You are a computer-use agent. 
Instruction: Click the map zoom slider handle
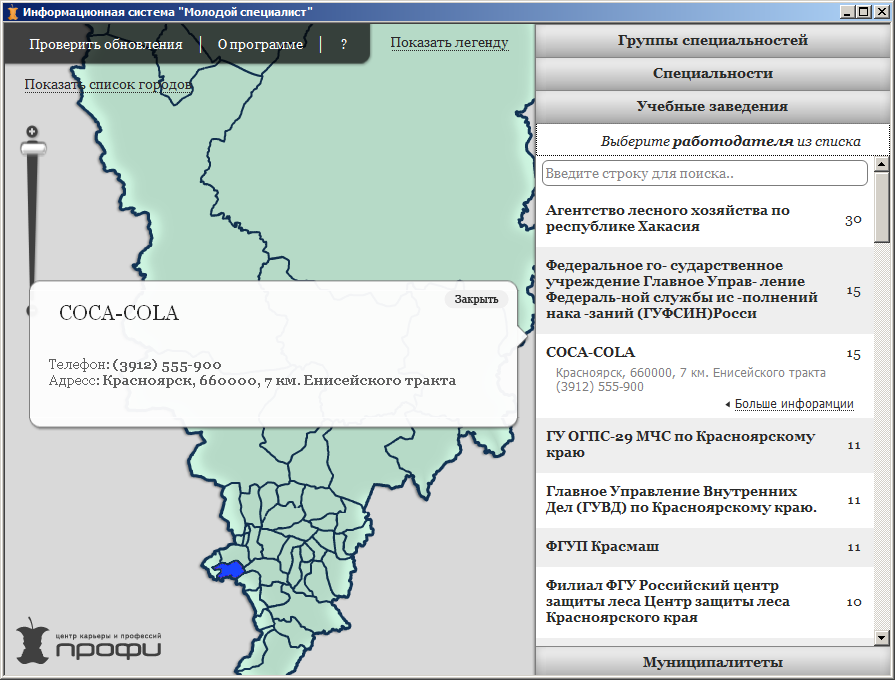tap(33, 149)
